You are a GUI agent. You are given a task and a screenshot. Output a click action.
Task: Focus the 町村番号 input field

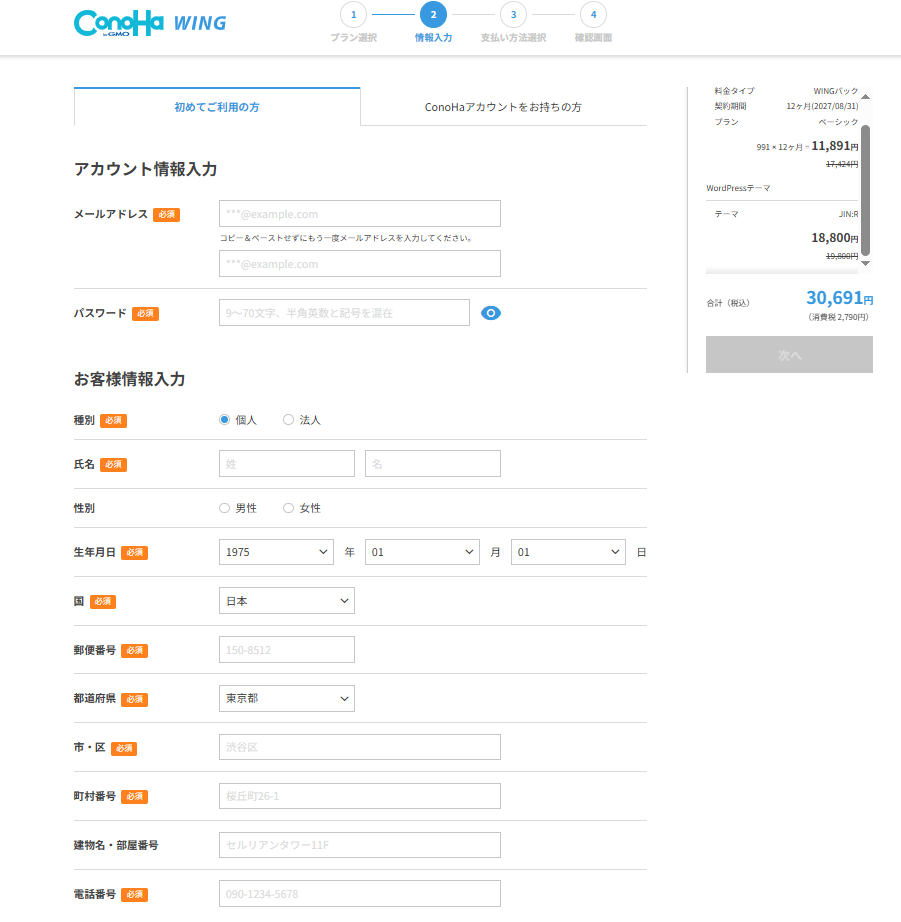point(360,796)
